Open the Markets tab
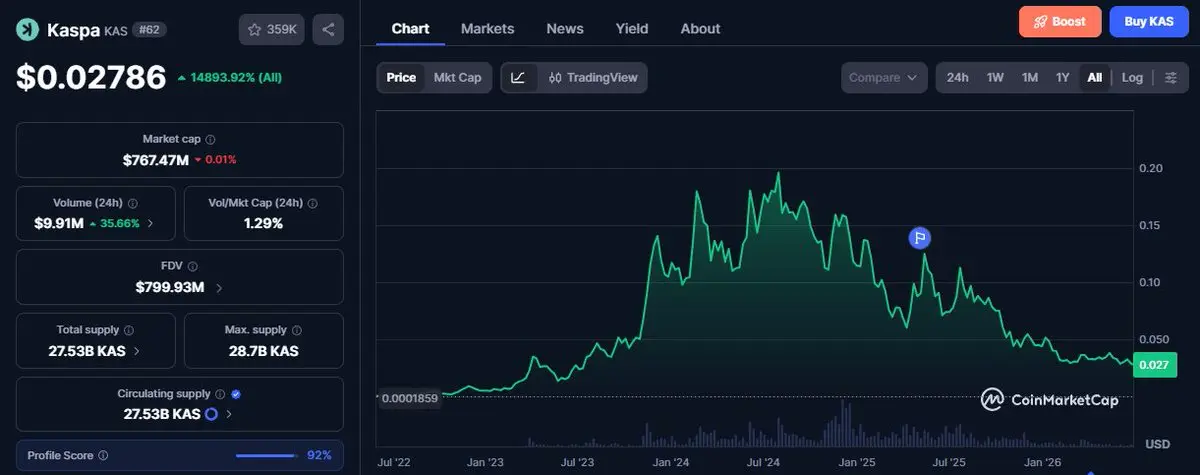 [487, 28]
